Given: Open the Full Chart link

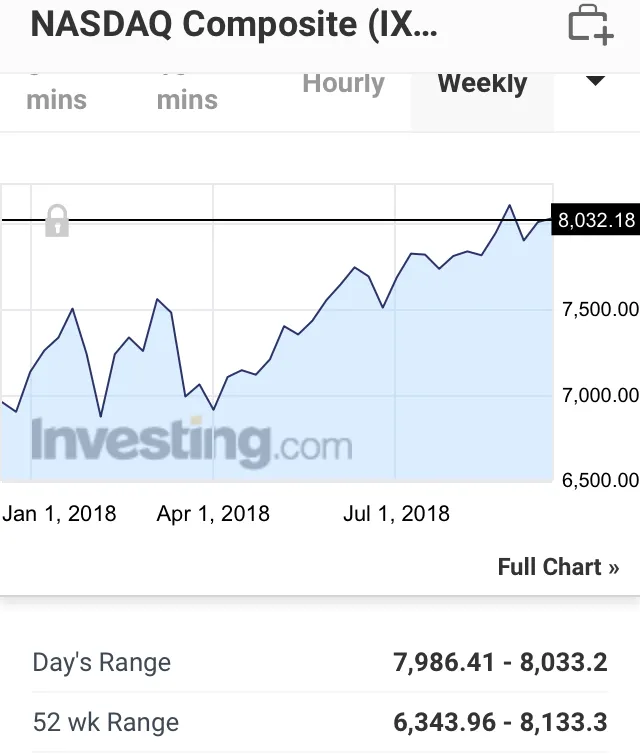Looking at the screenshot, I should click(x=558, y=567).
